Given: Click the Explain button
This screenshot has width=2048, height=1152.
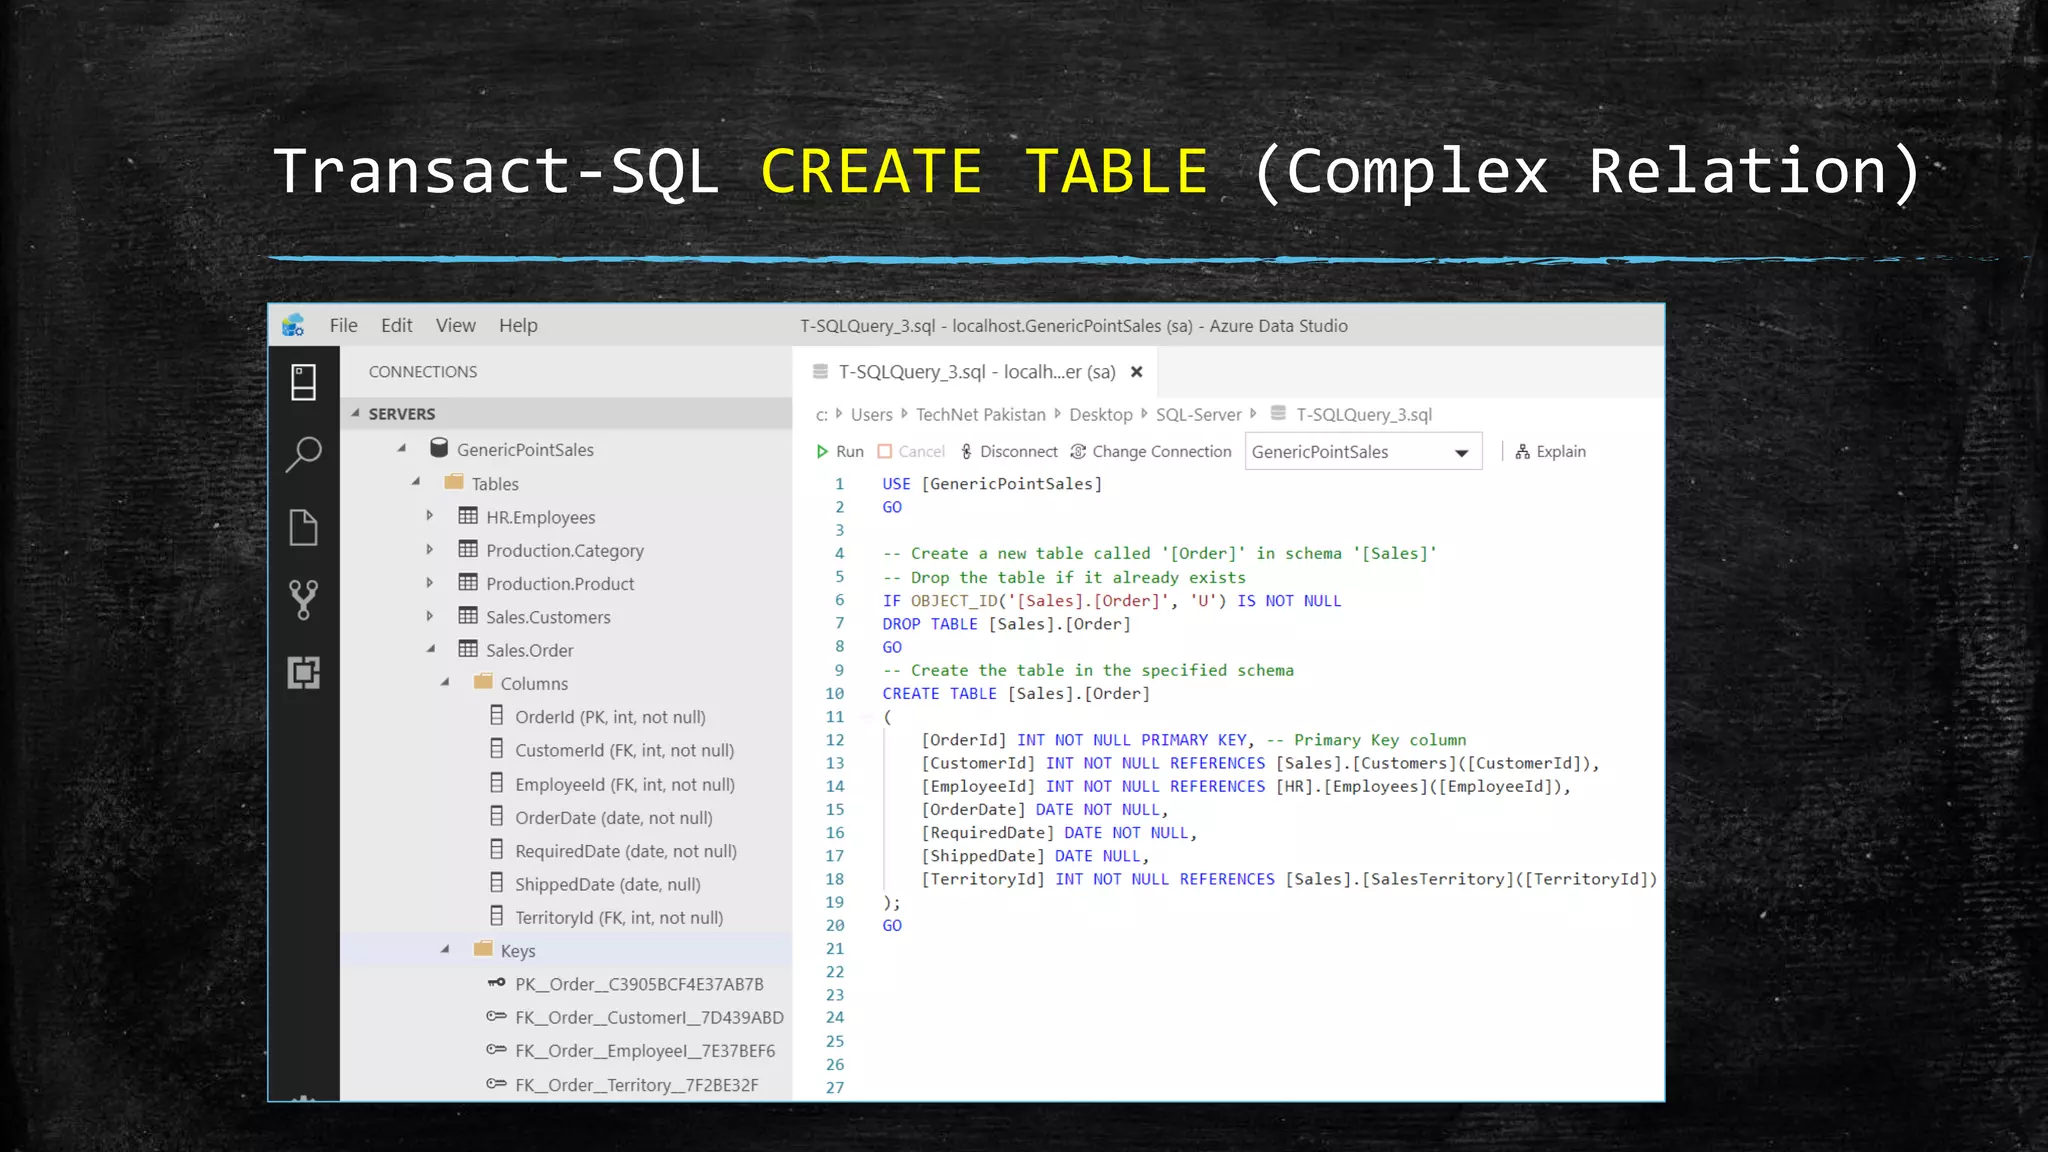Looking at the screenshot, I should click(1551, 452).
